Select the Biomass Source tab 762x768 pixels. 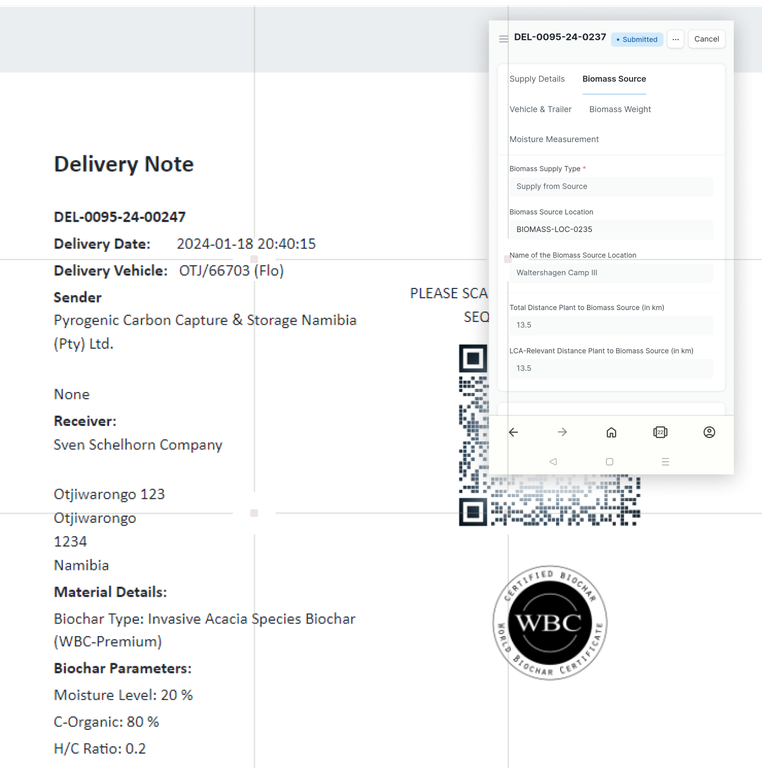pyautogui.click(x=614, y=79)
